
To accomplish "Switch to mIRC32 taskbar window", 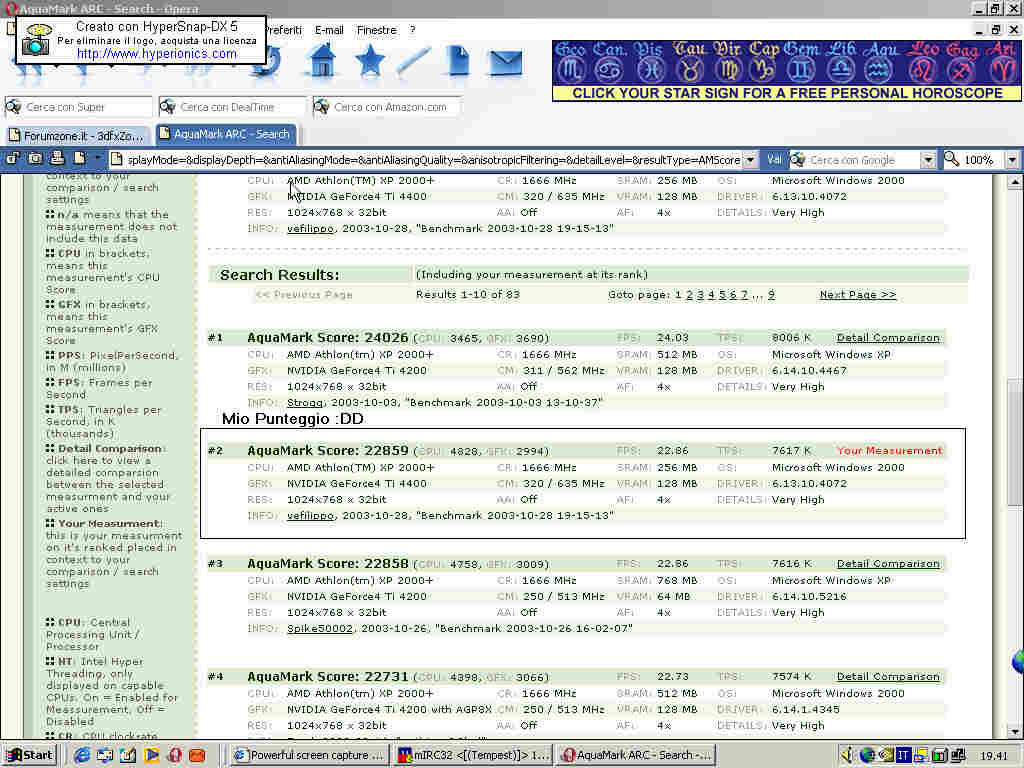I will tap(473, 756).
